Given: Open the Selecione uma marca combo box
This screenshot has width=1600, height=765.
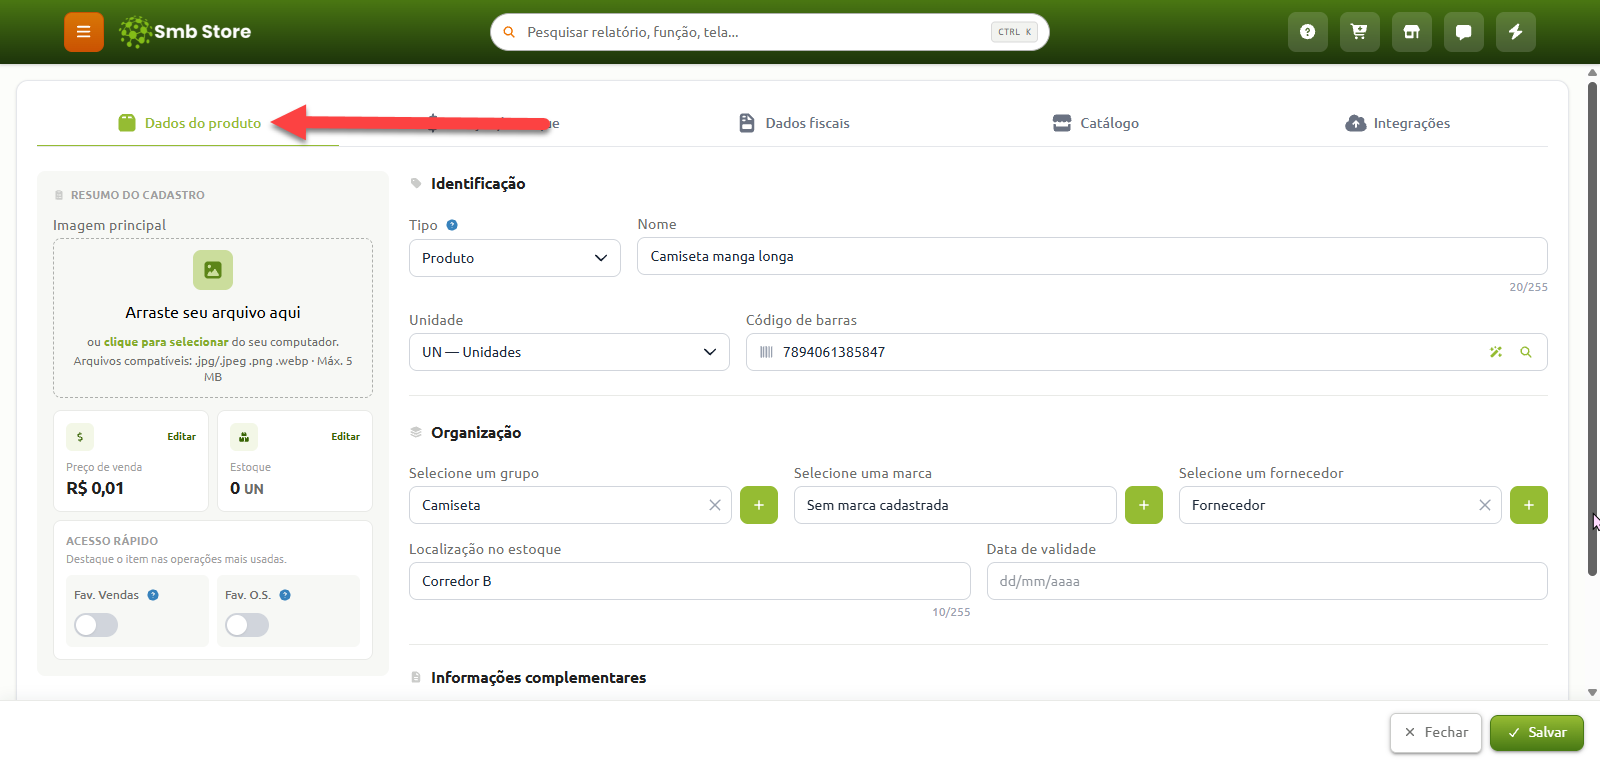Looking at the screenshot, I should (955, 505).
